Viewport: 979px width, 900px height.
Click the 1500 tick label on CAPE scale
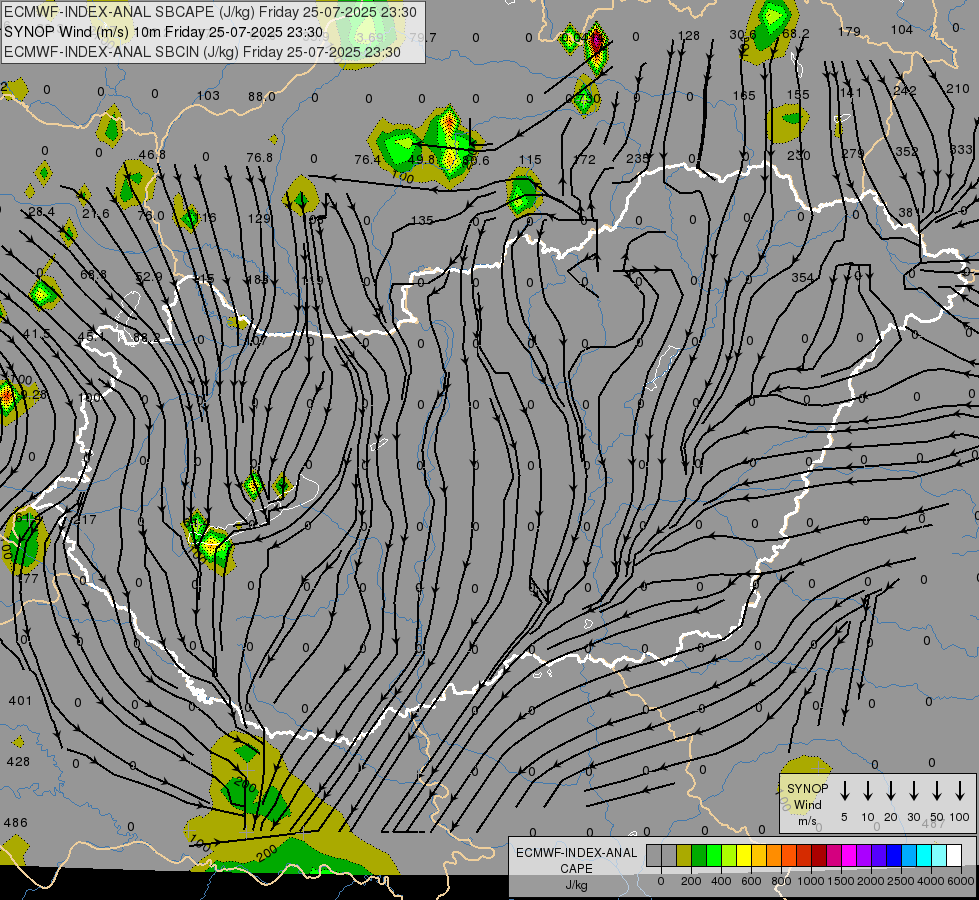[841, 881]
